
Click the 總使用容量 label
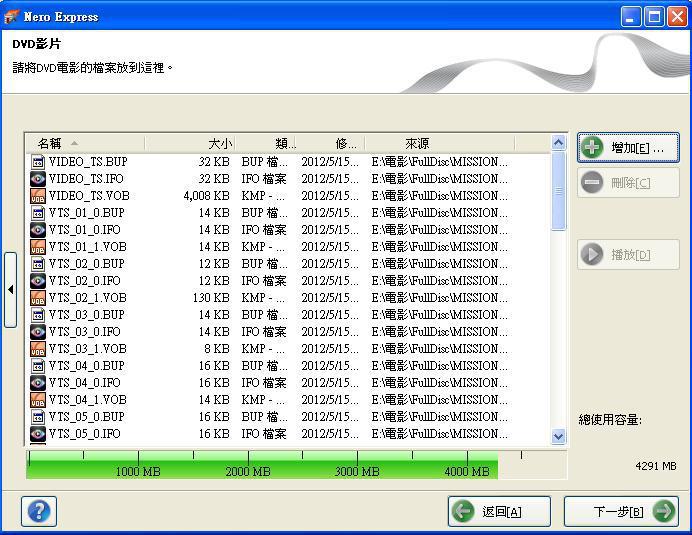(x=610, y=419)
